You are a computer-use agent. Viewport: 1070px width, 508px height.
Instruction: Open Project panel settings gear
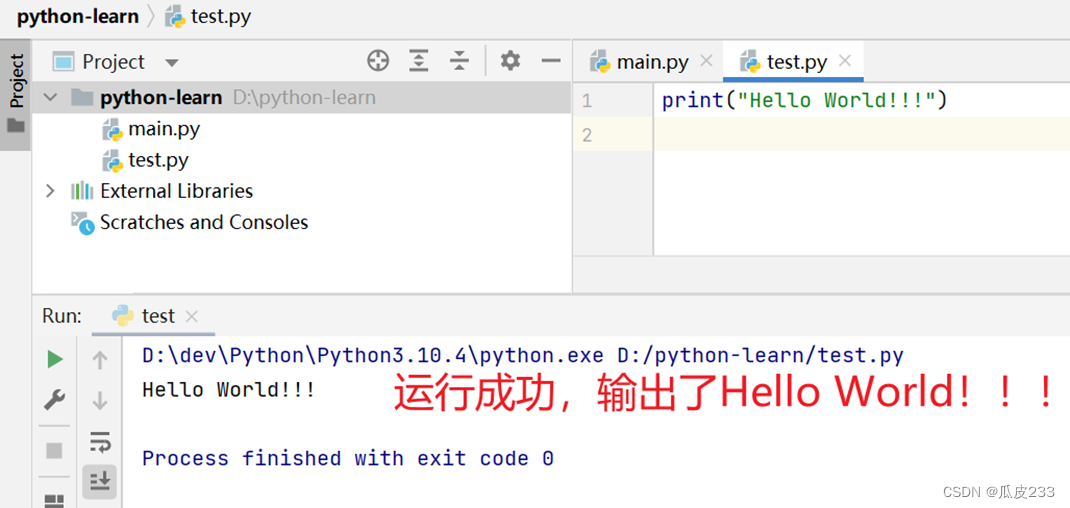(510, 61)
